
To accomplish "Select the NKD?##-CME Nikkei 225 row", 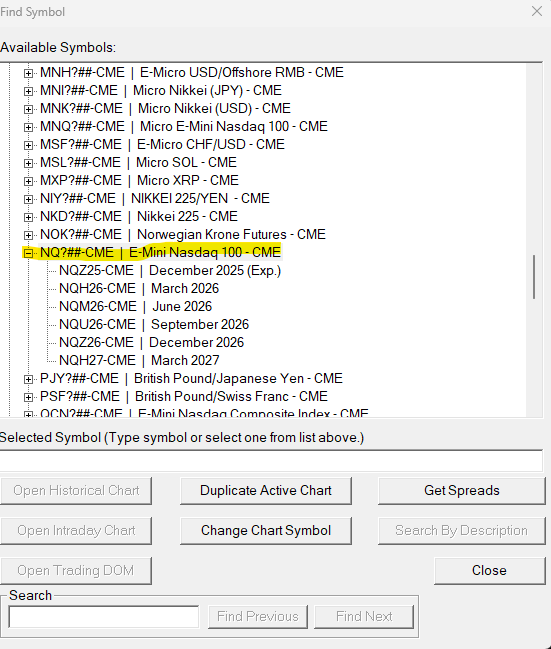I will pyautogui.click(x=139, y=216).
